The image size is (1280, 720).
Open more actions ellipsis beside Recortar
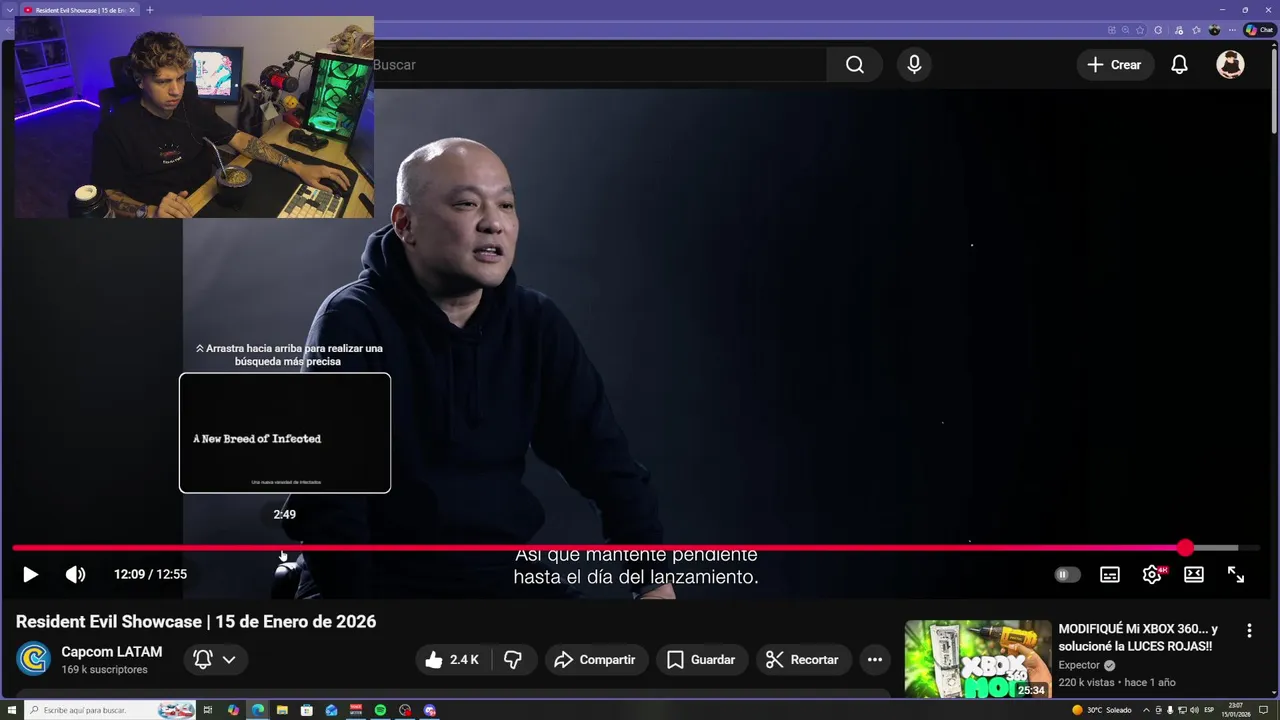pos(875,660)
